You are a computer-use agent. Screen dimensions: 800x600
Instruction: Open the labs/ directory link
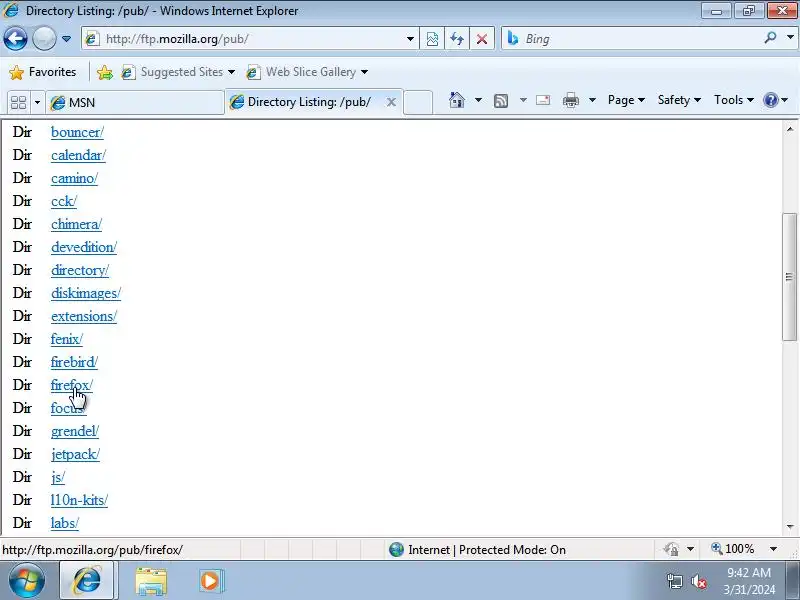tap(65, 523)
